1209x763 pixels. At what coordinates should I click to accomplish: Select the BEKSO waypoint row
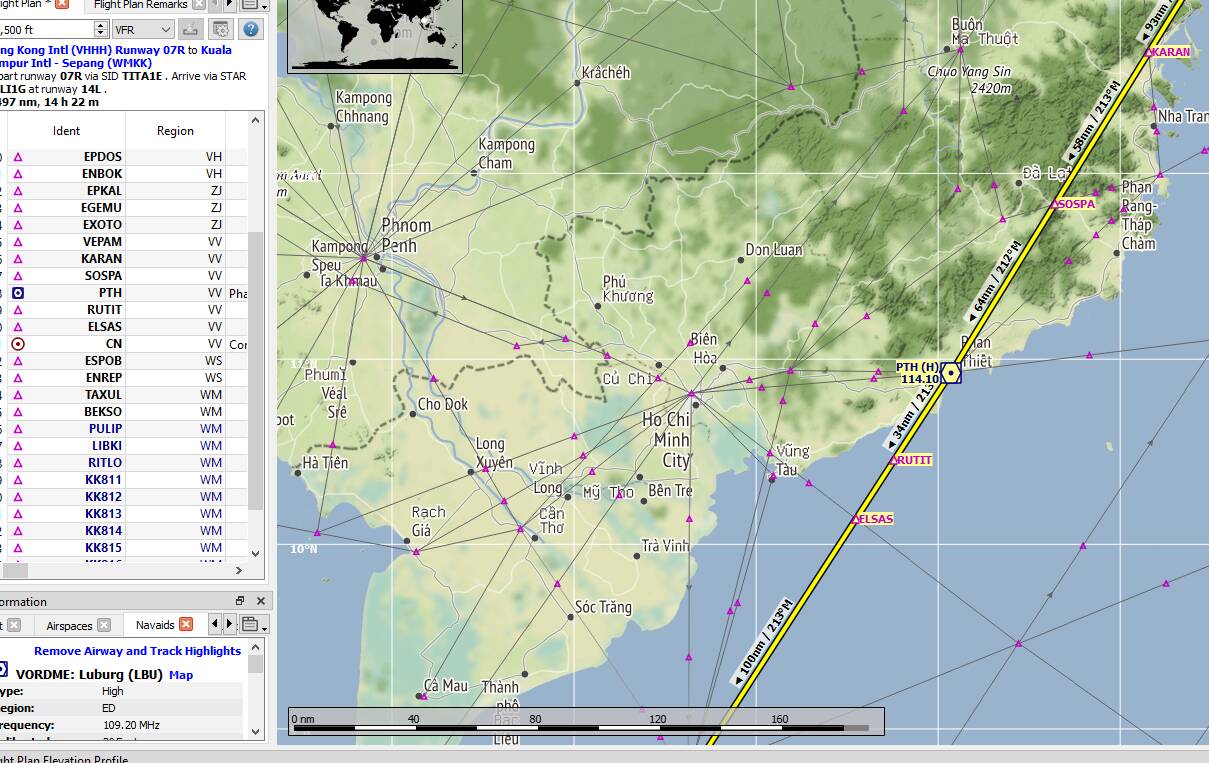click(124, 412)
